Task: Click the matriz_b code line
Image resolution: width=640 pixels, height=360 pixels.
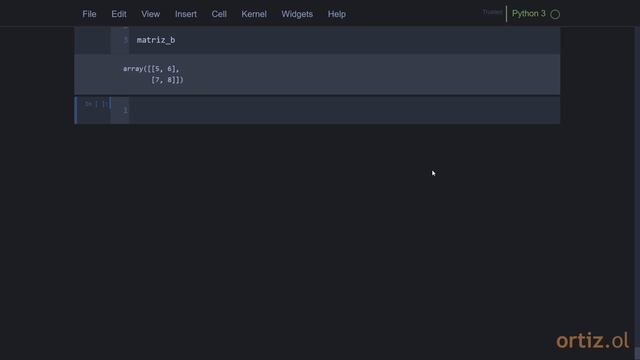Action: (156, 40)
